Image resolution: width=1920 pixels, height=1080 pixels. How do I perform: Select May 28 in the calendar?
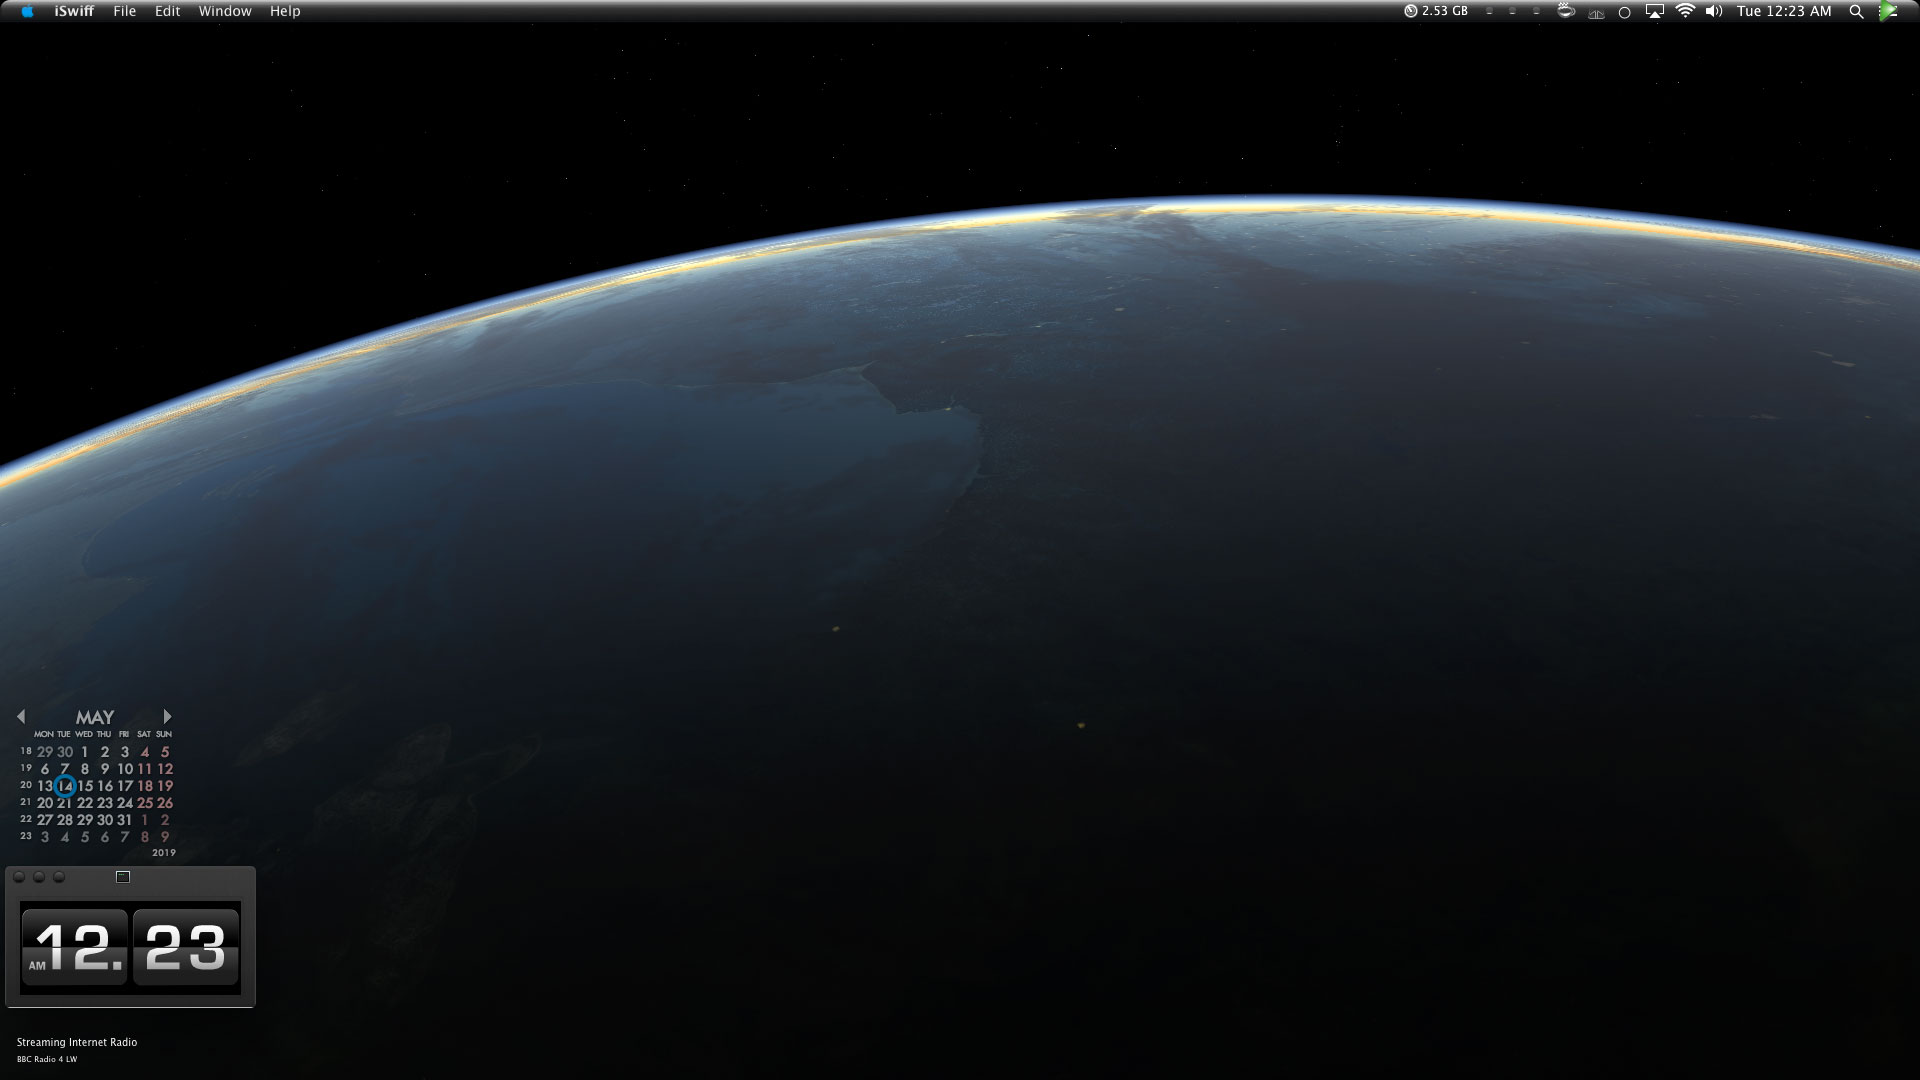(65, 820)
